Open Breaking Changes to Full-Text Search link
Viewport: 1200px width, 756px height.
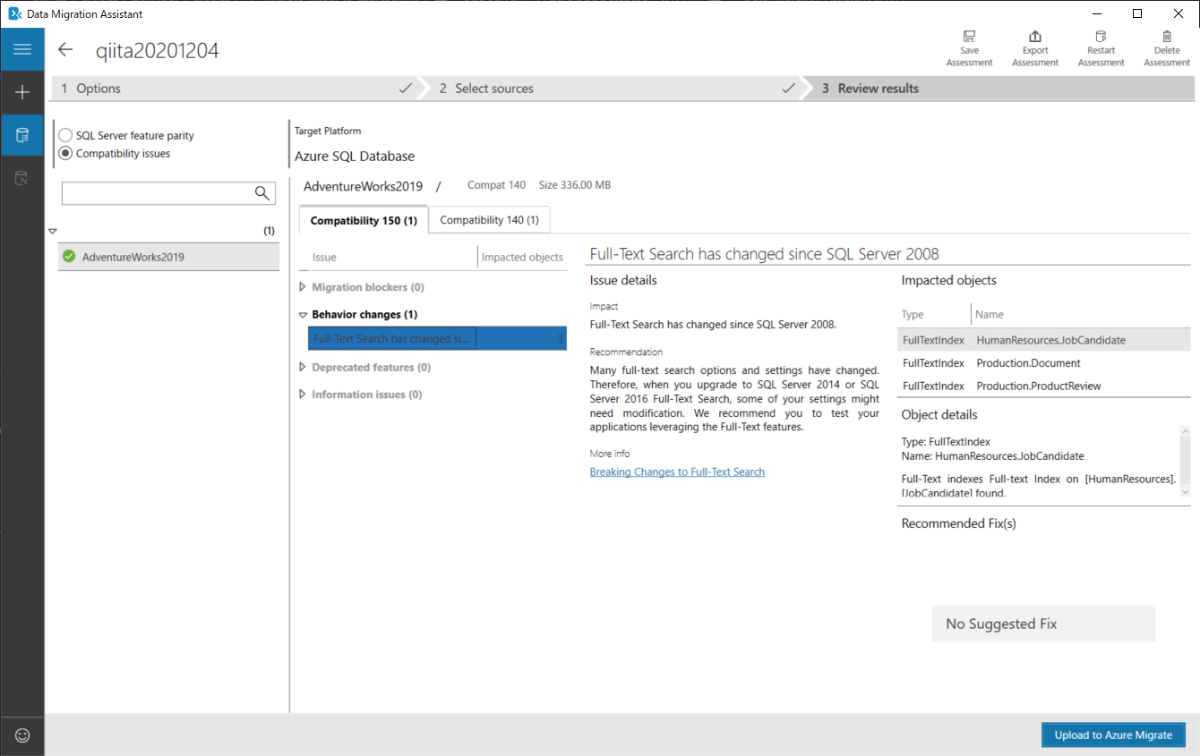[677, 472]
